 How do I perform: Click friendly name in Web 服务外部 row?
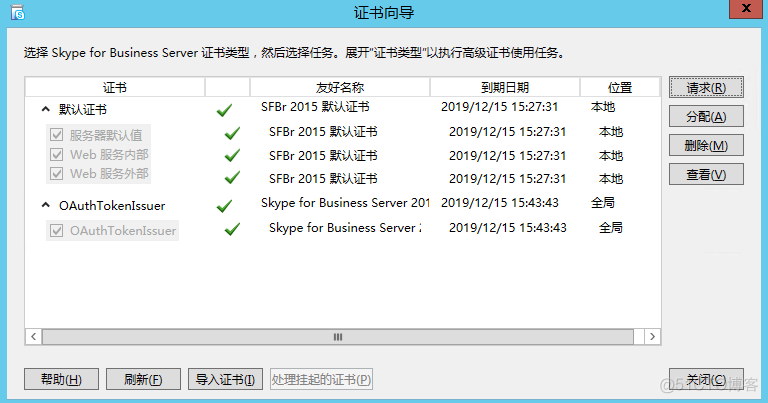323,179
